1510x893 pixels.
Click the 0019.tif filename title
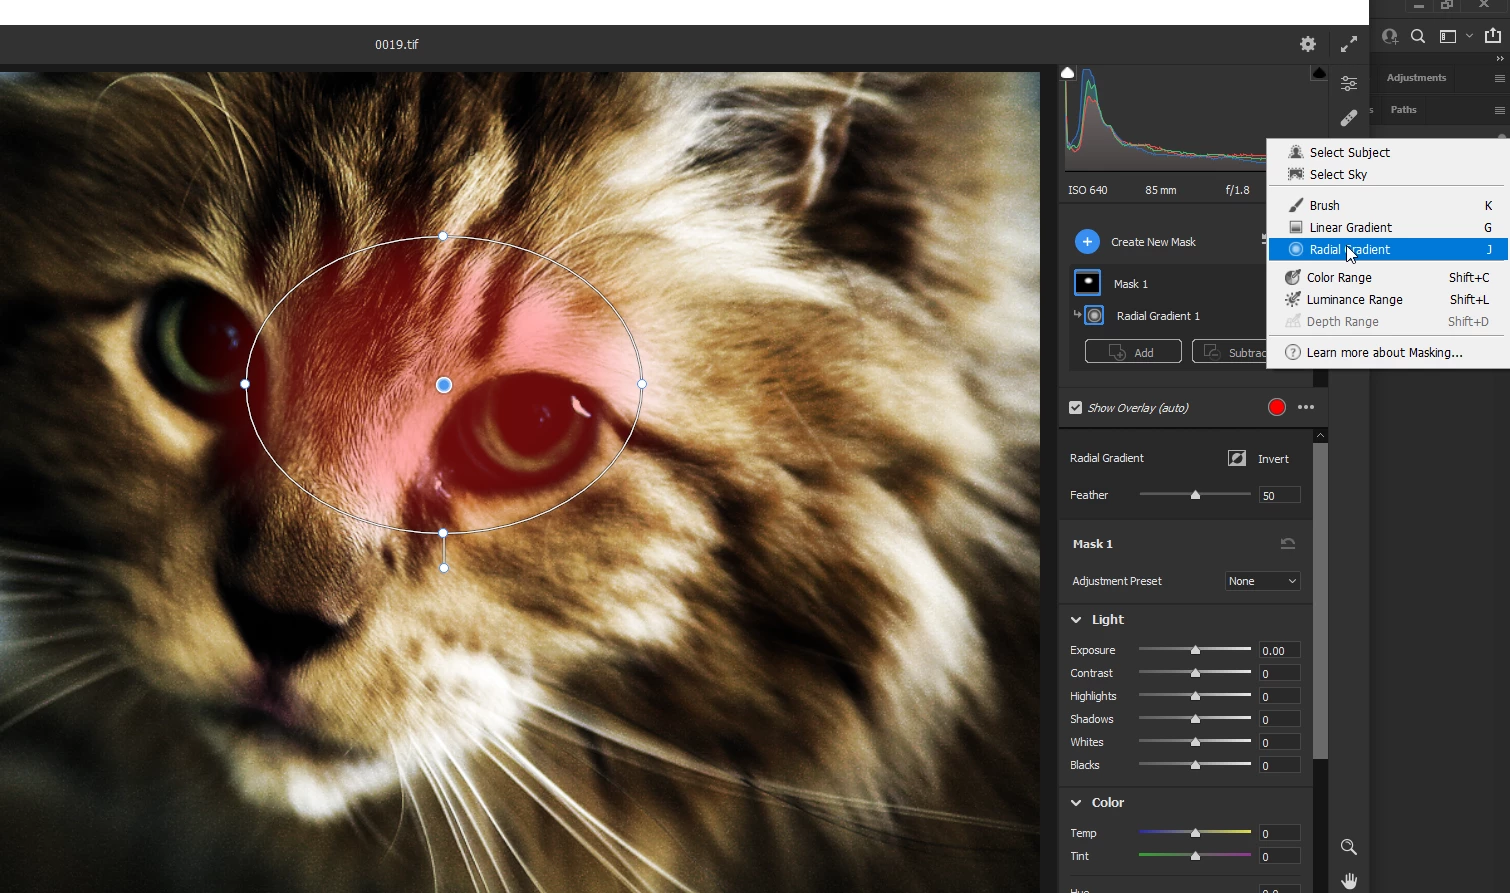[x=397, y=44]
